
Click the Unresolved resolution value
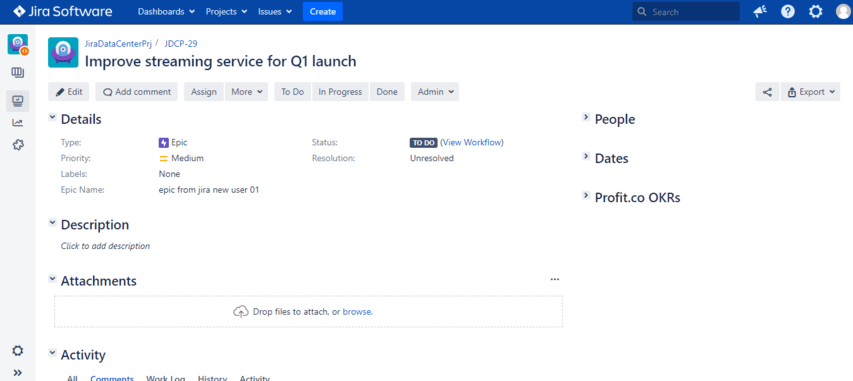431,158
